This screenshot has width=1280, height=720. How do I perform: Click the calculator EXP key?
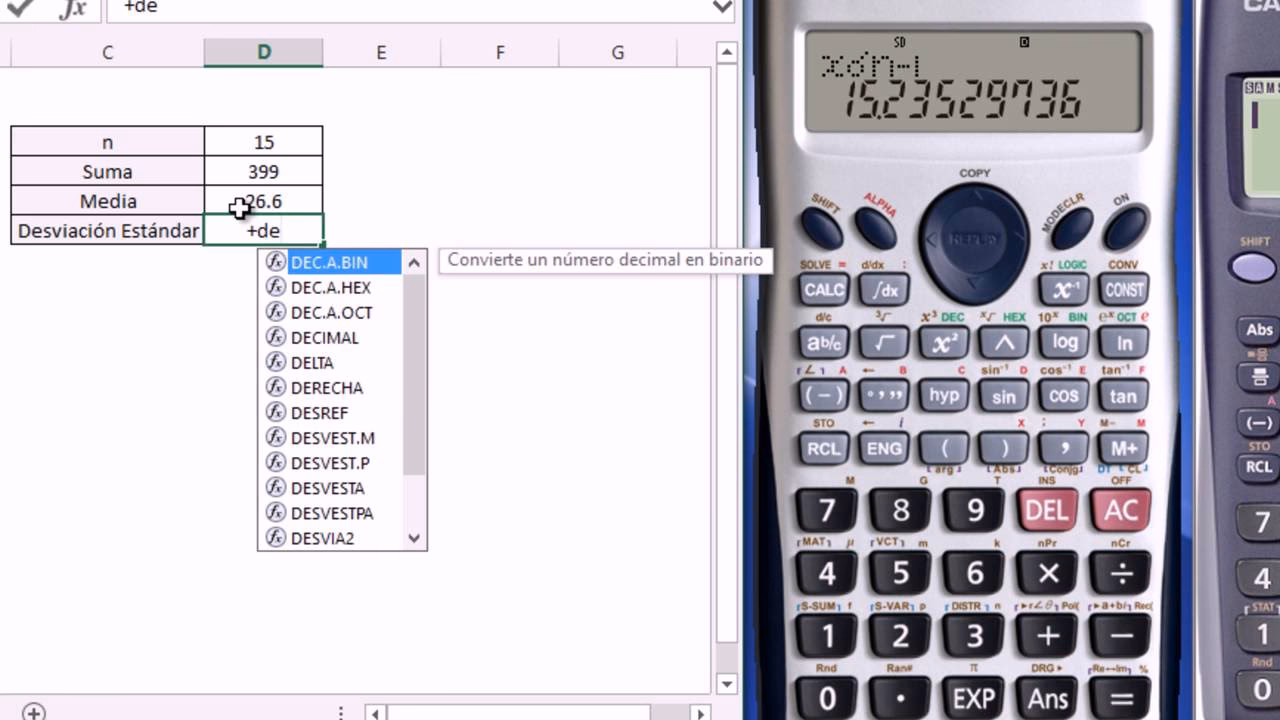tap(974, 698)
